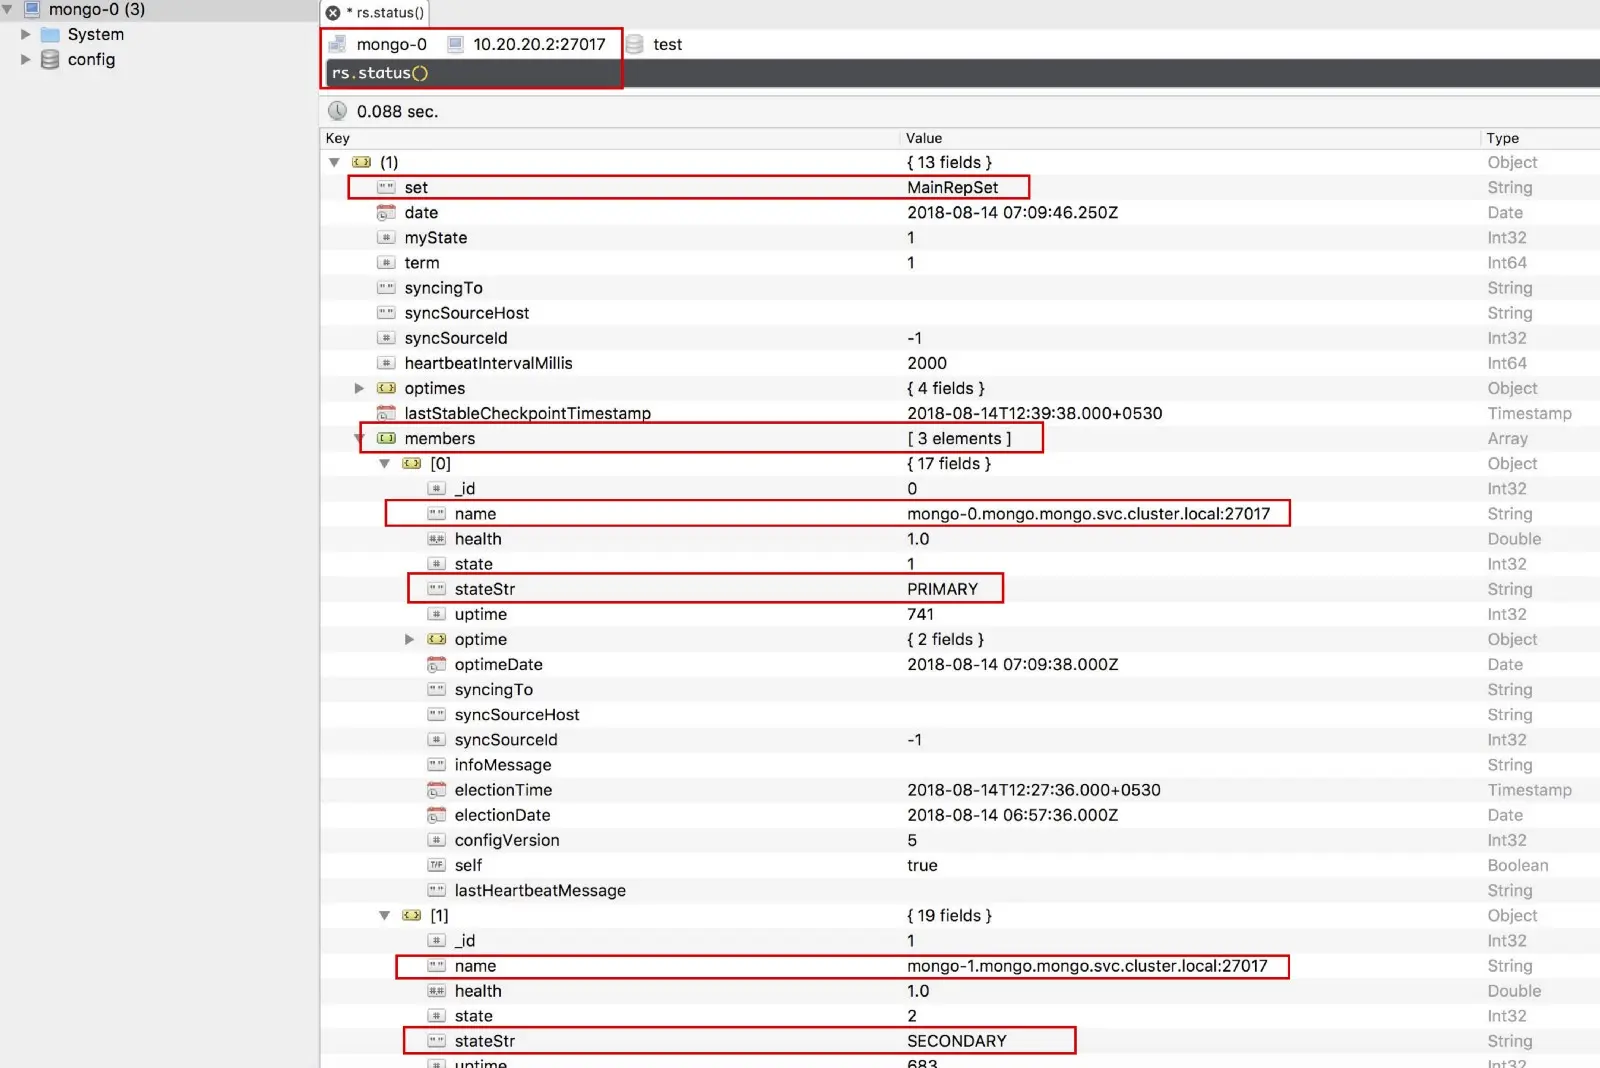Click the mongo-0 server icon in the connection bar
The image size is (1600, 1068).
pos(338,44)
